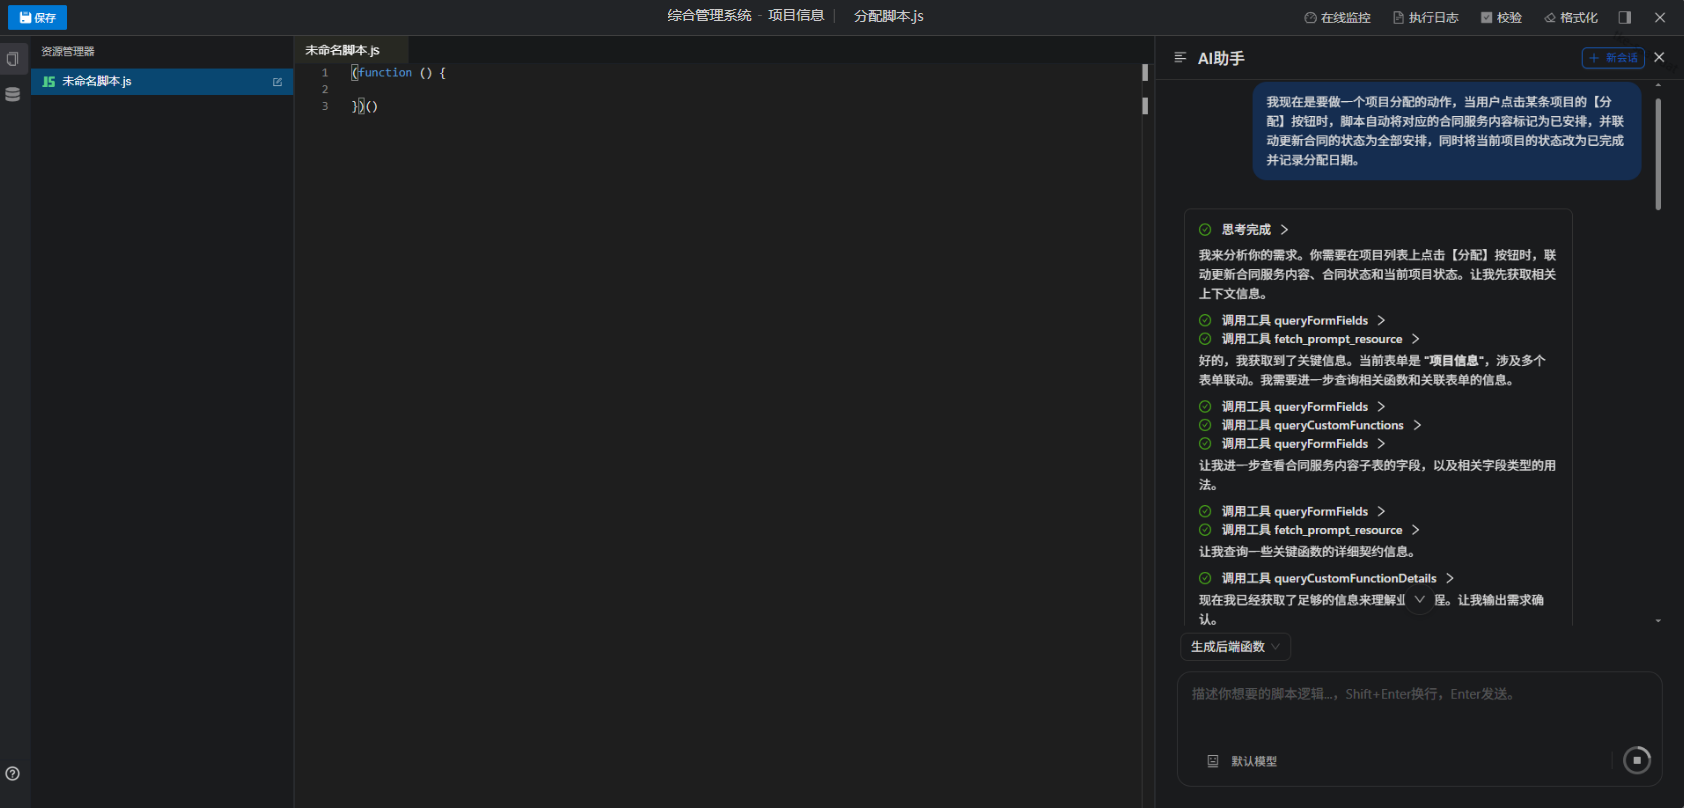This screenshot has width=1684, height=808.
Task: Toggle the side panel layout icon
Action: (1625, 17)
